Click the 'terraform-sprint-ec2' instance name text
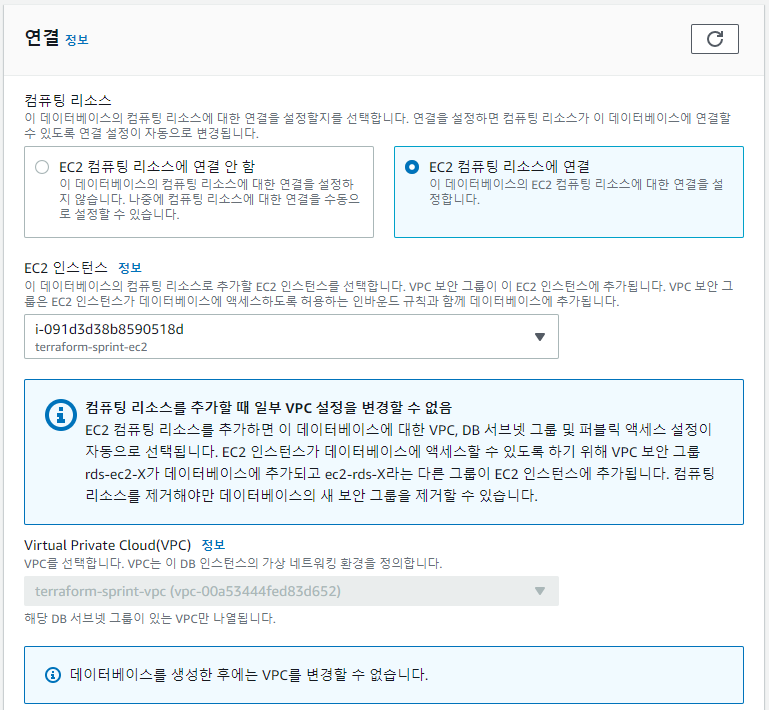 pyautogui.click(x=91, y=347)
